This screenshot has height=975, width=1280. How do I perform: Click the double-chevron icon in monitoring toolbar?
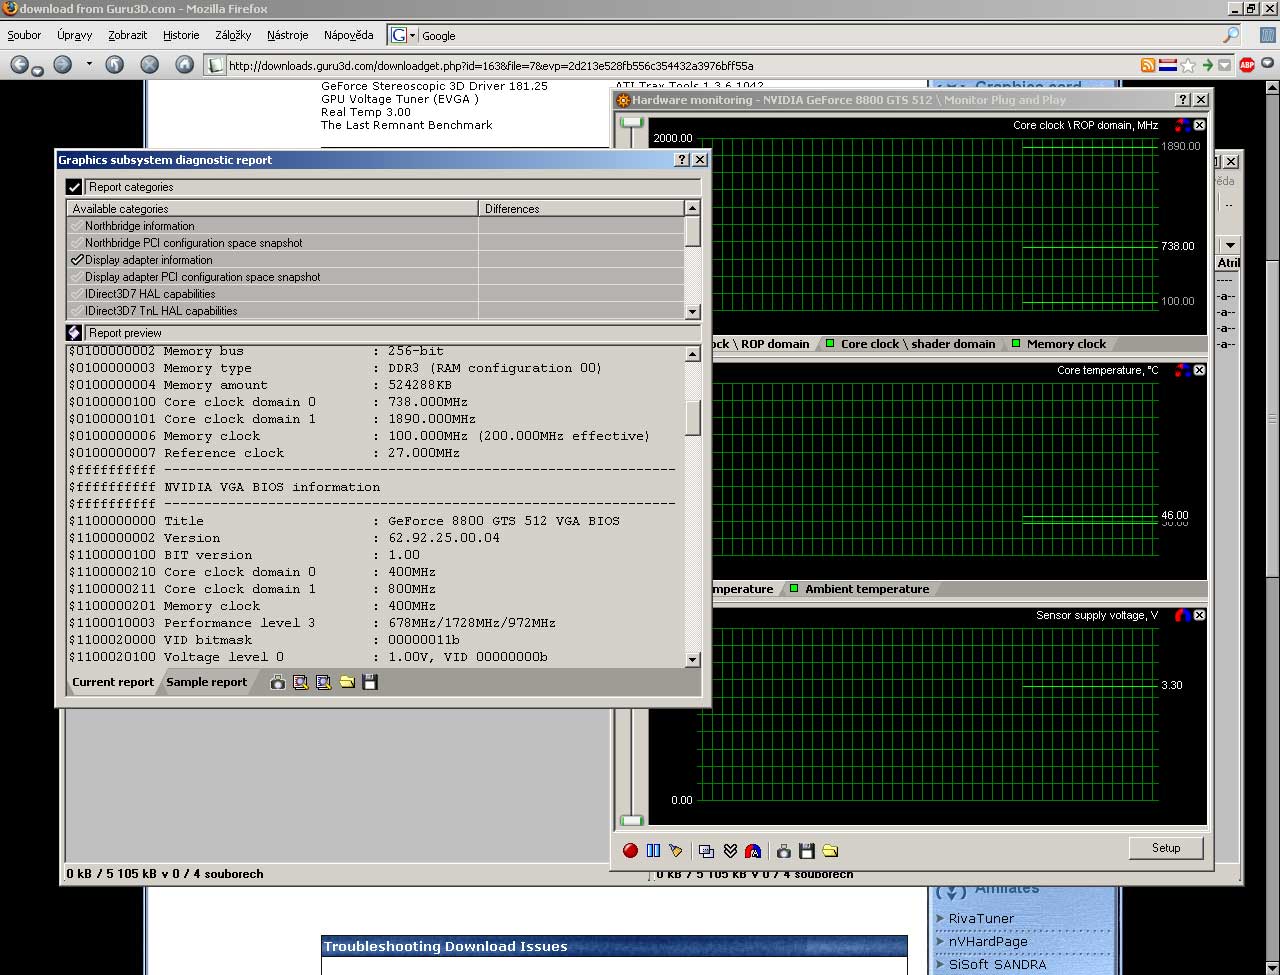730,851
